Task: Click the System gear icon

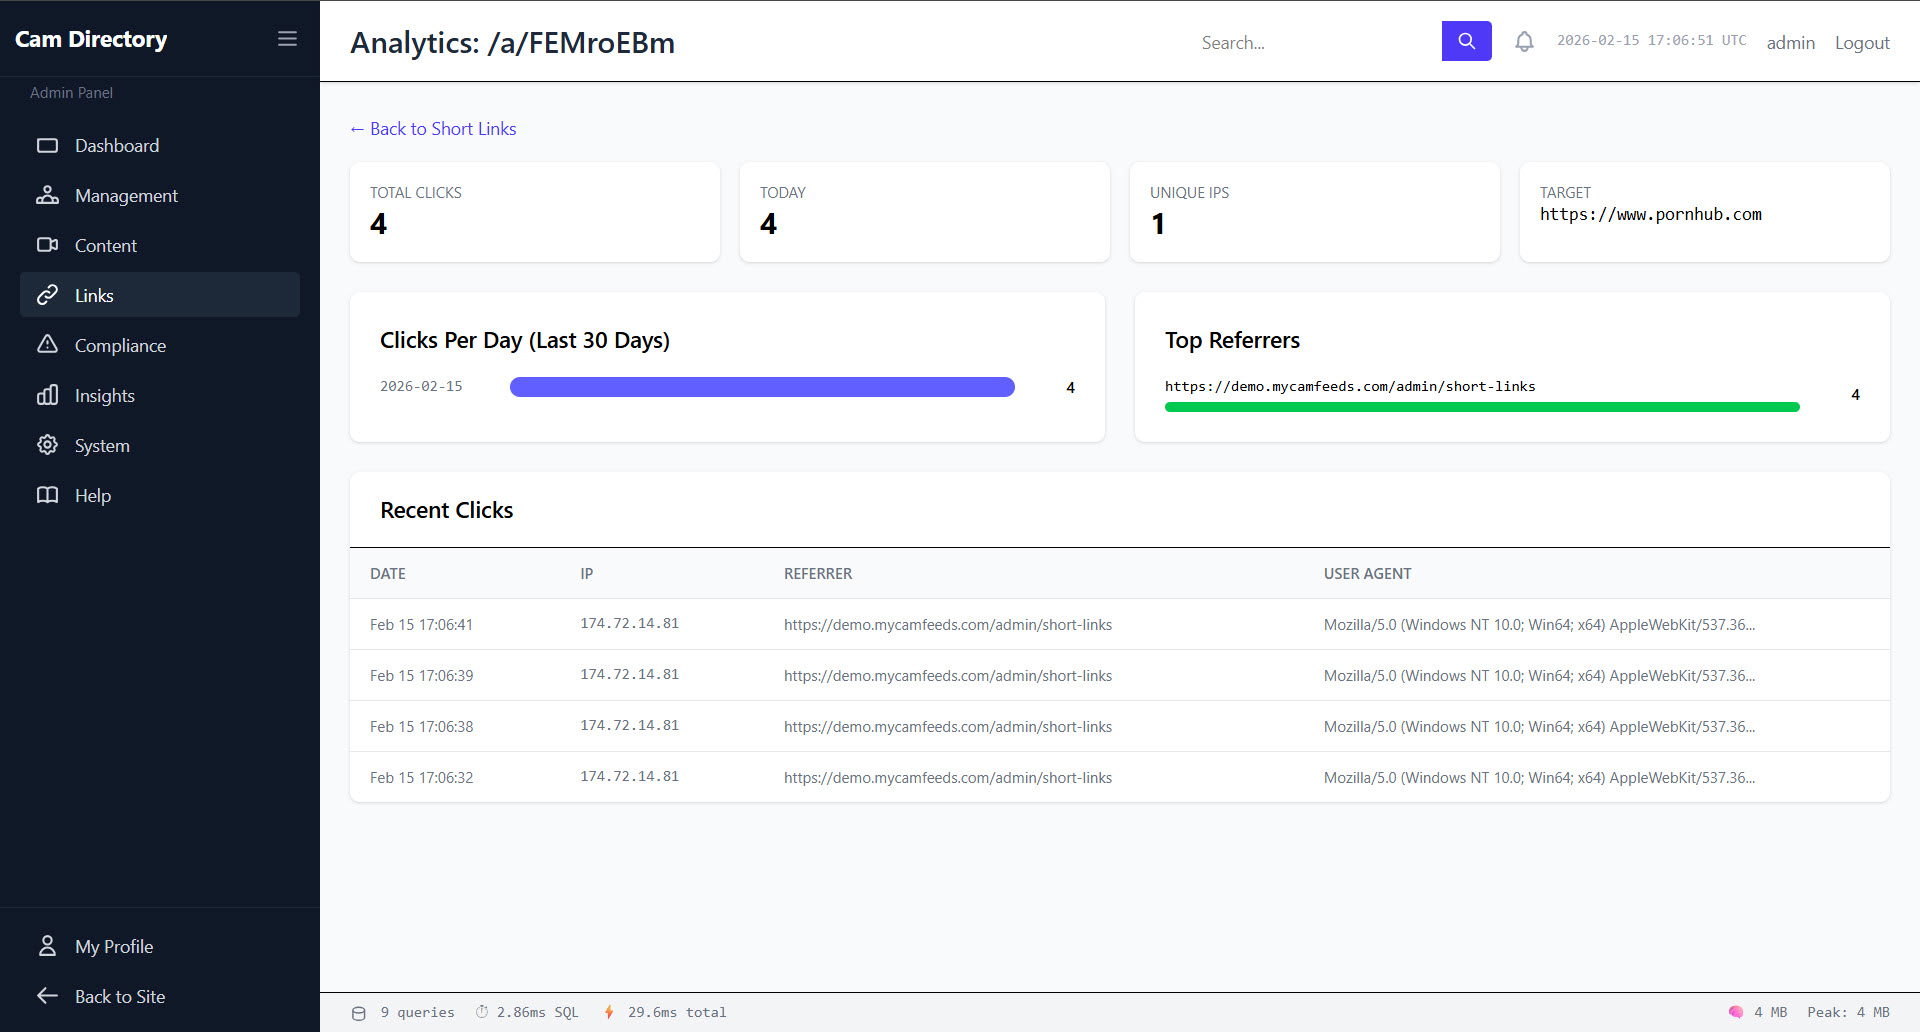Action: tap(47, 445)
